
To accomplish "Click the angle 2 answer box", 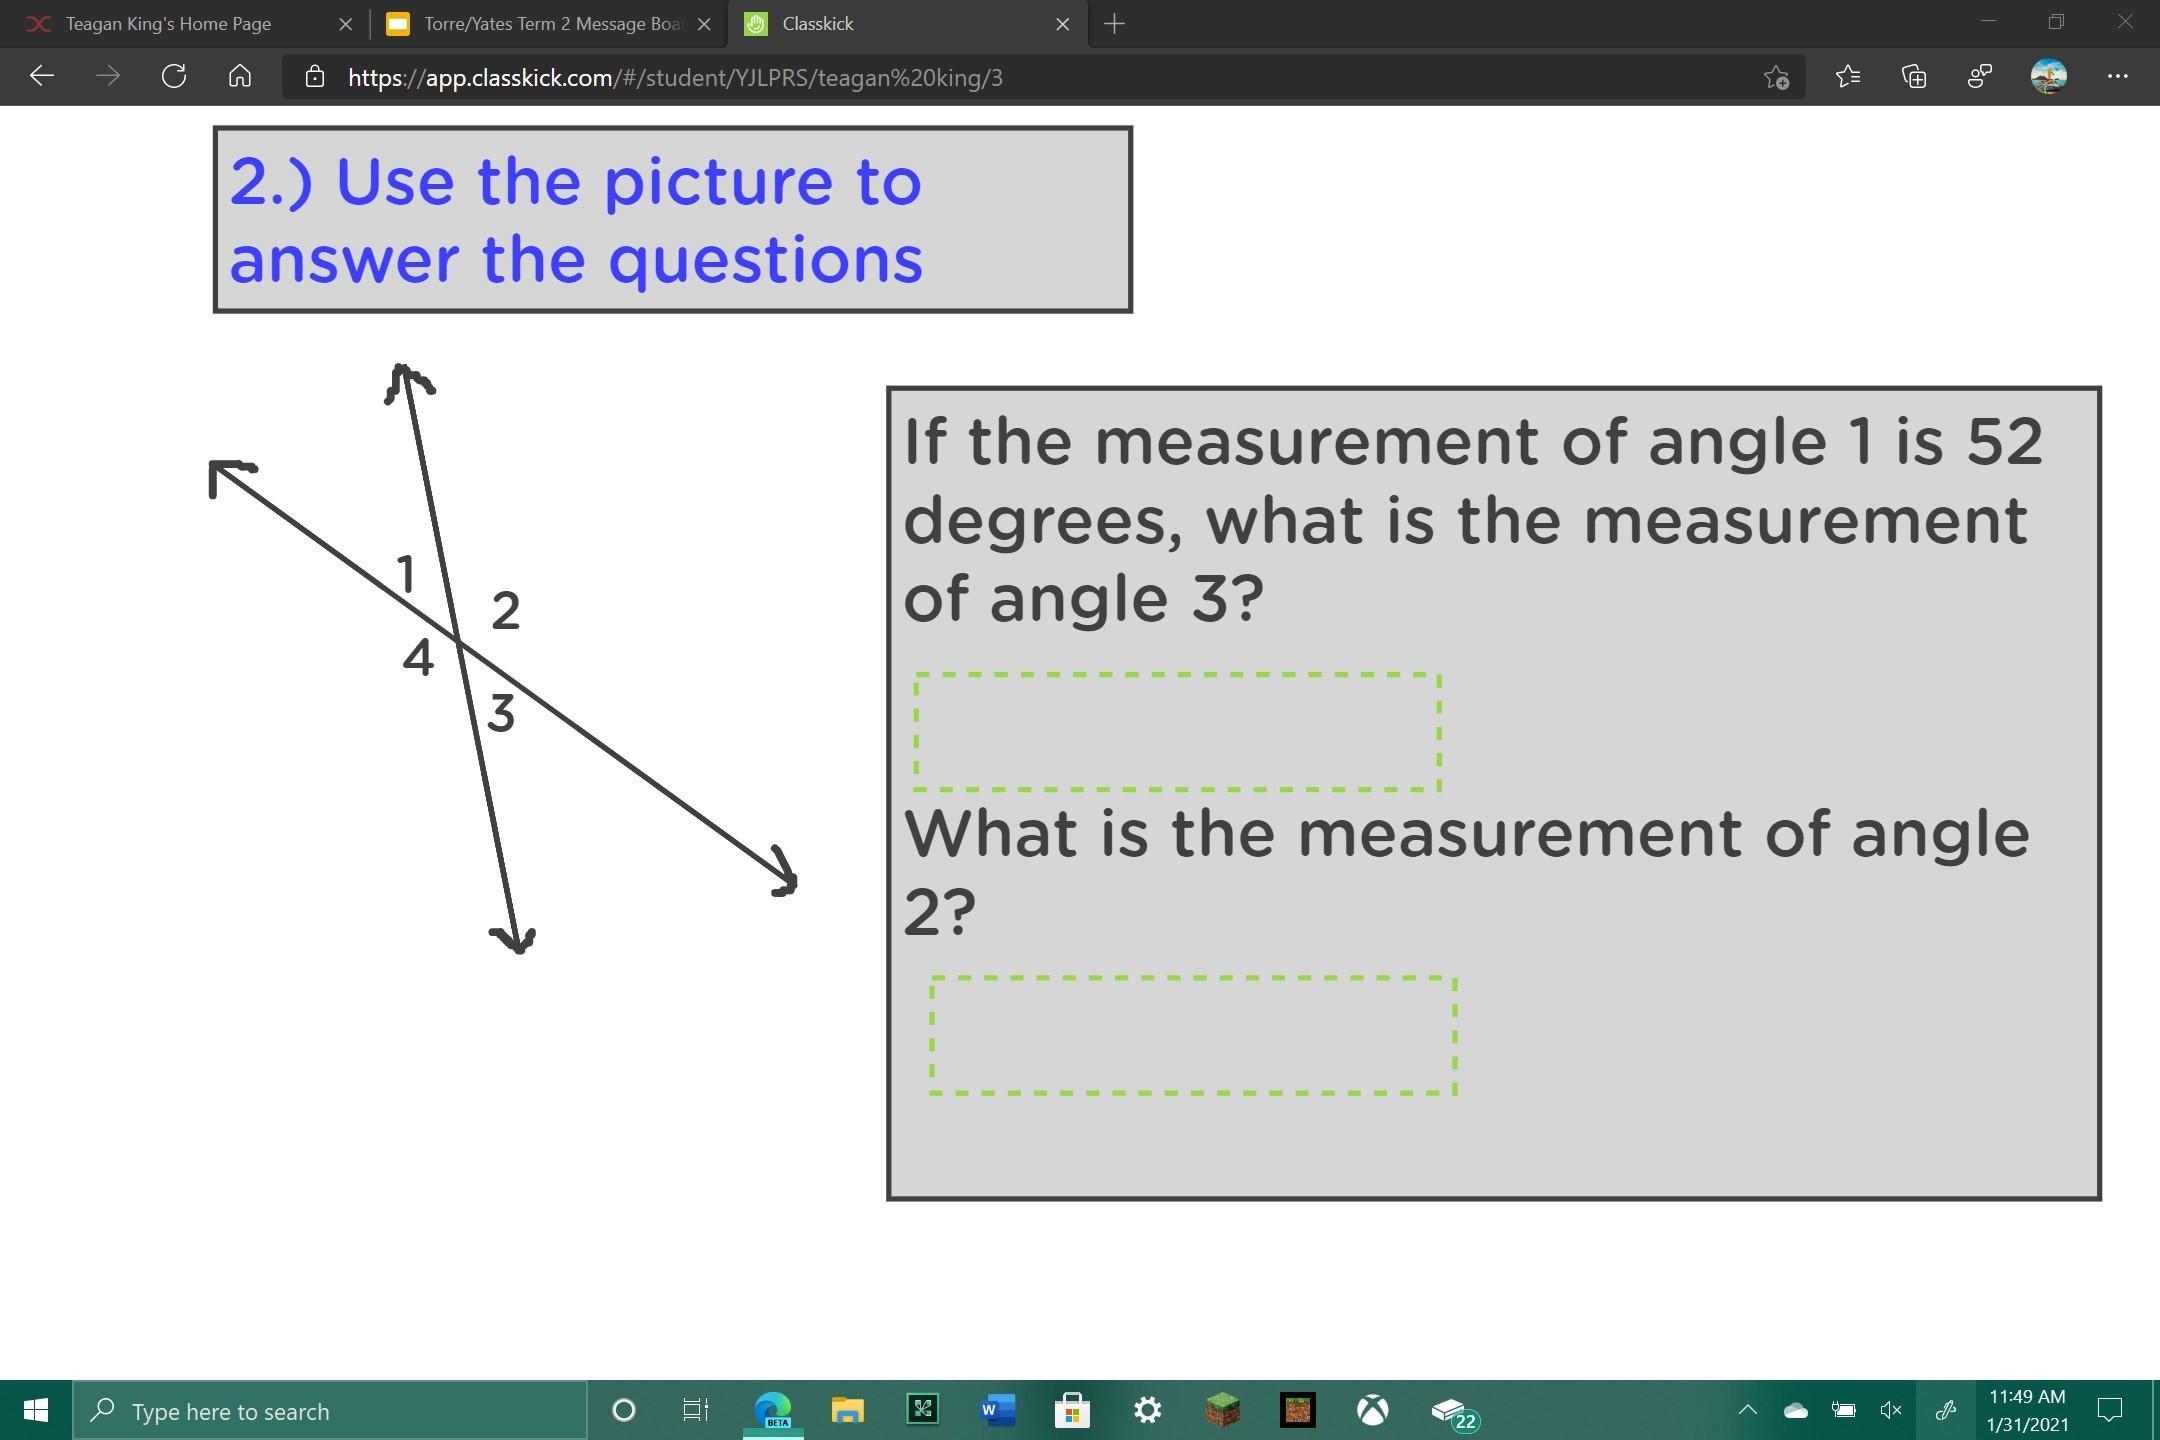I will (1193, 1036).
